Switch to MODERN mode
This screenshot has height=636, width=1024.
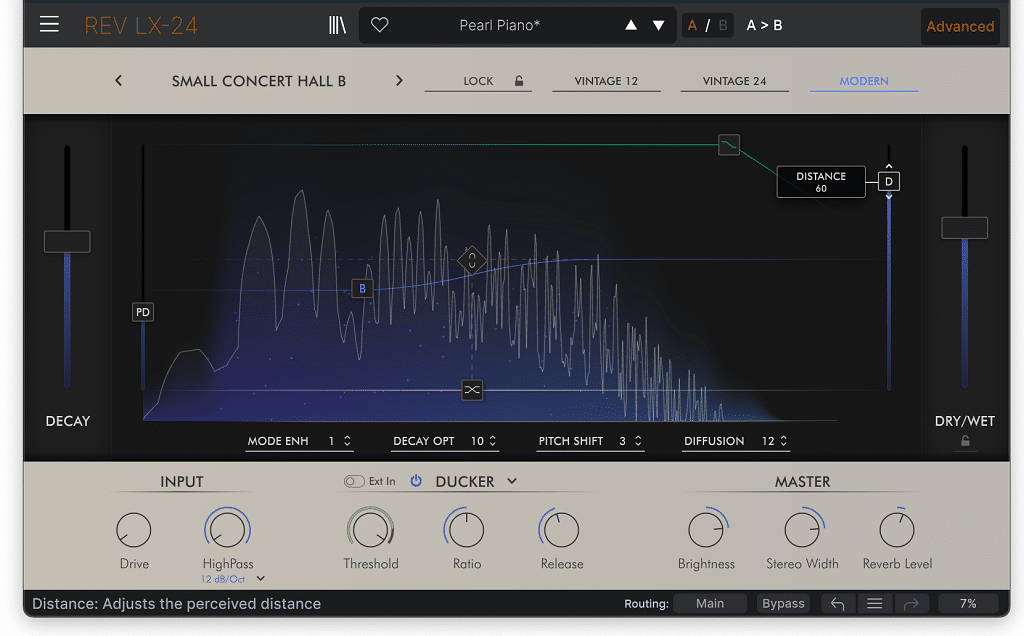pyautogui.click(x=864, y=81)
